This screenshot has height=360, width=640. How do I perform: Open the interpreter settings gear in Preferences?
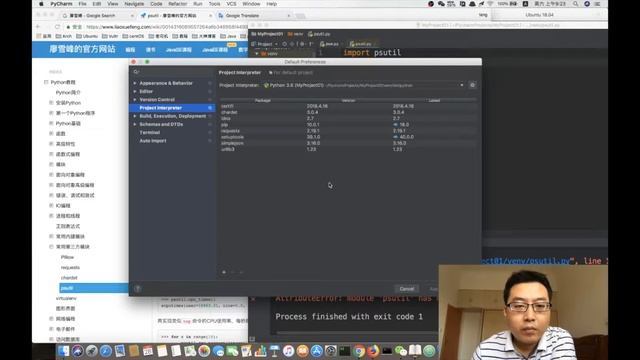pyautogui.click(x=472, y=85)
